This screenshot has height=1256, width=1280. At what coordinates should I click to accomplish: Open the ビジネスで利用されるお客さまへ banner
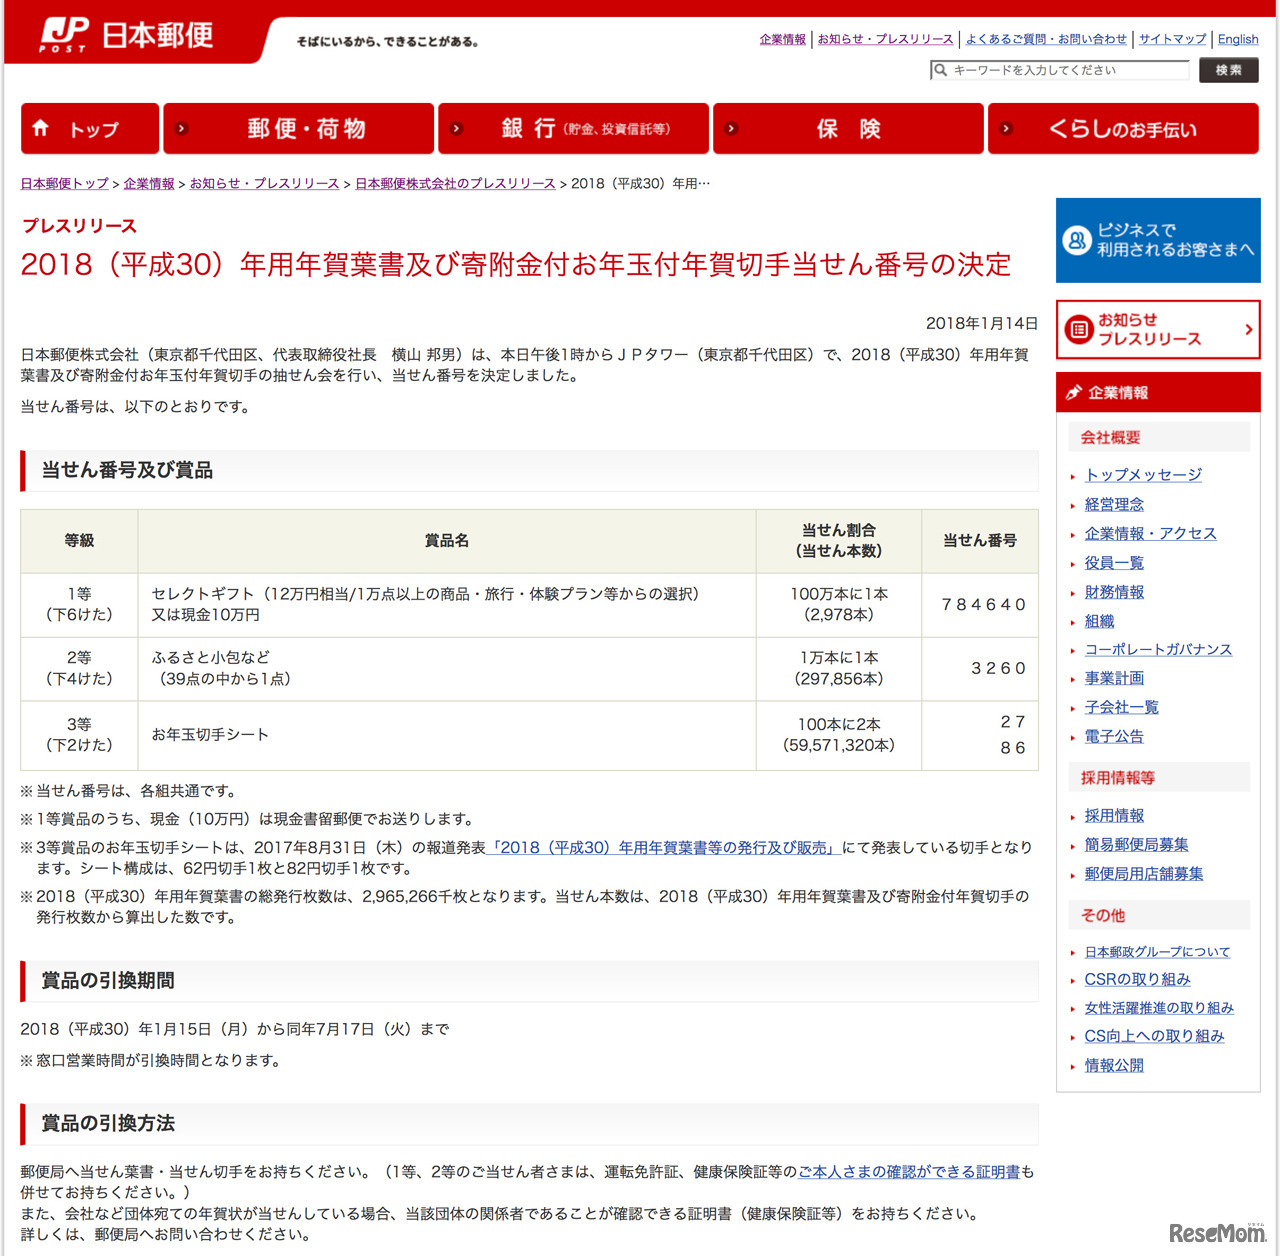coord(1157,239)
